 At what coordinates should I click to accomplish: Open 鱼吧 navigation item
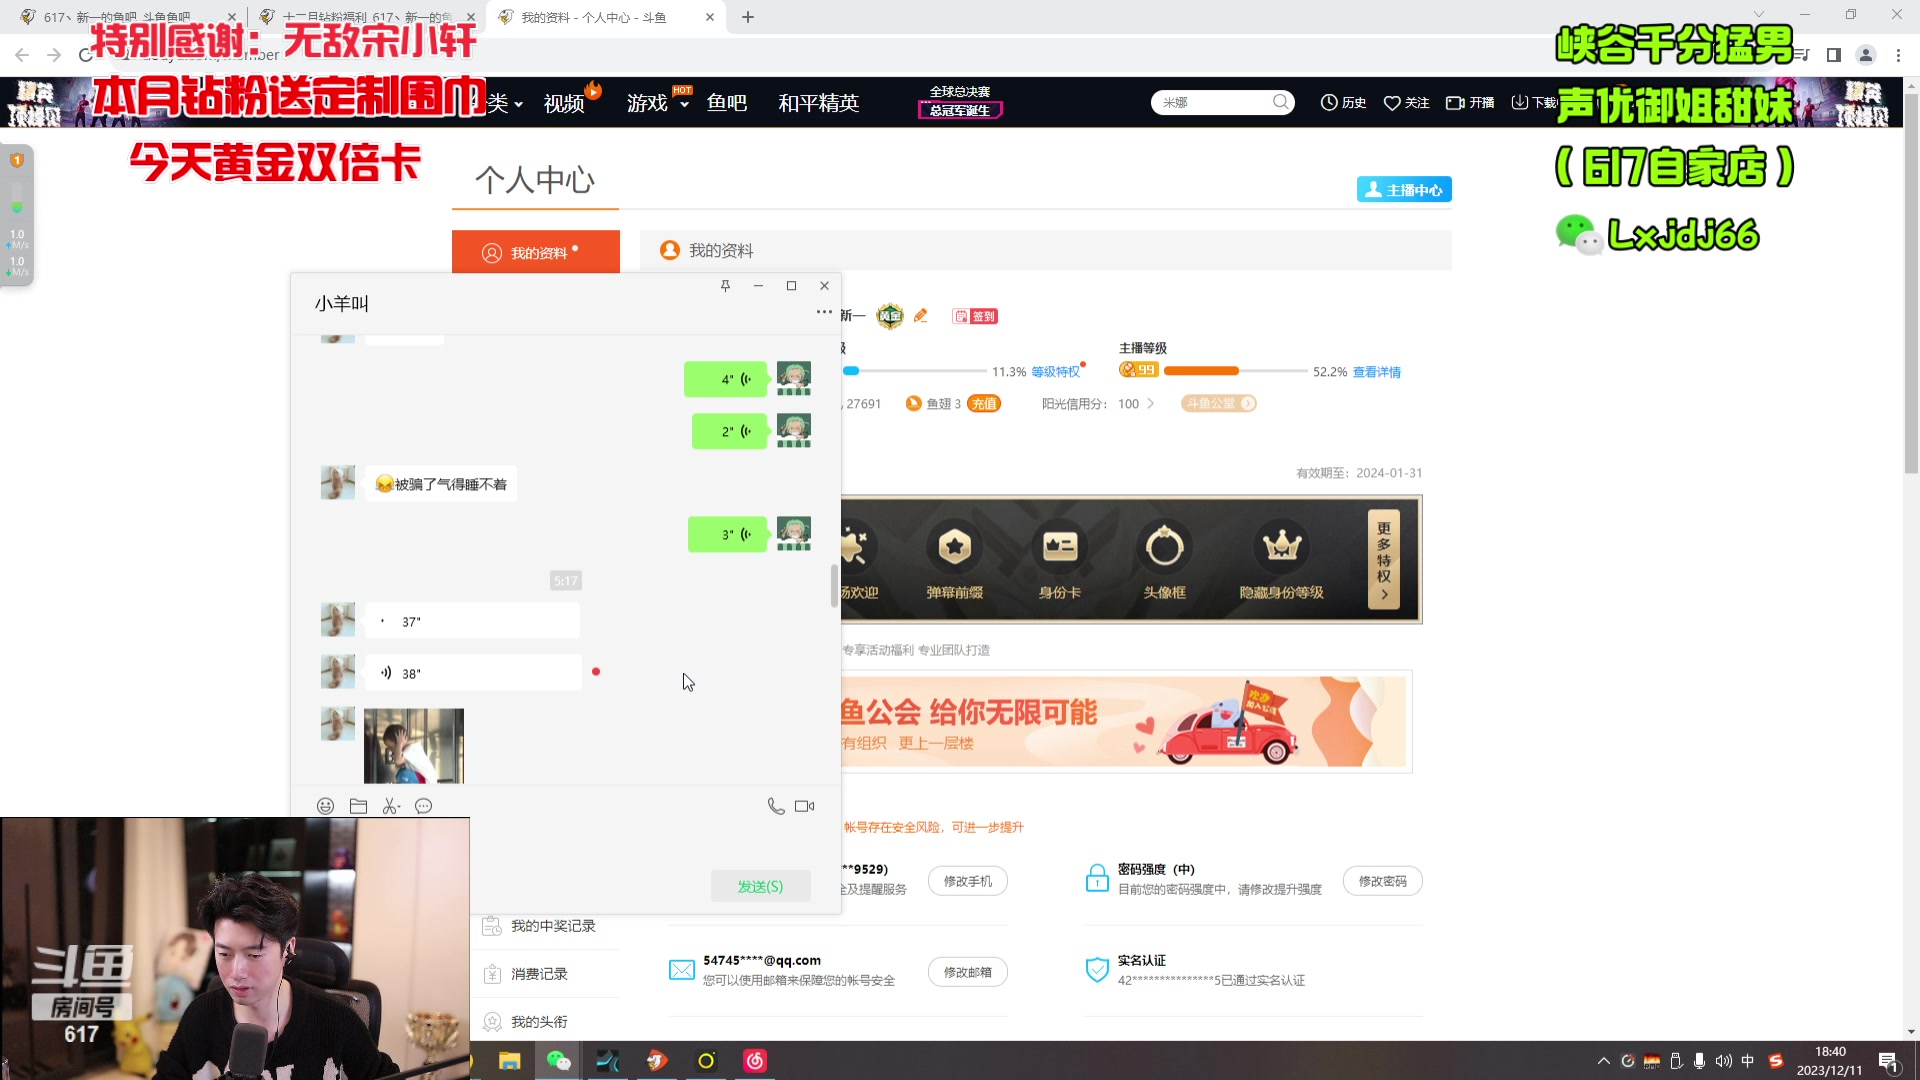(x=727, y=103)
